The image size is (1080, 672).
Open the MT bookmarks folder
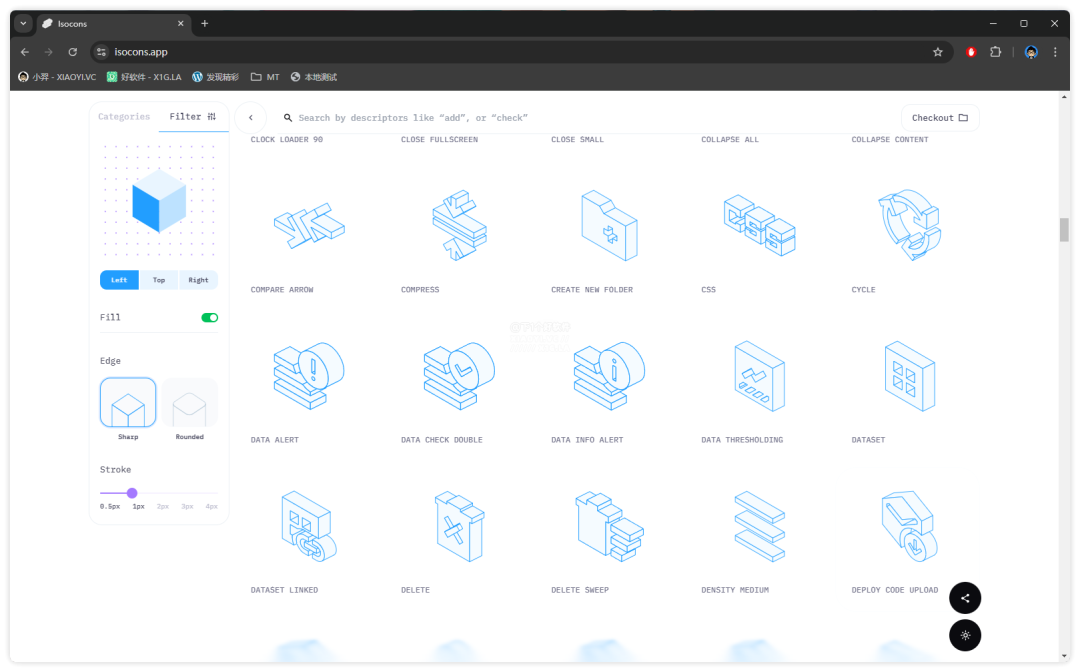265,77
